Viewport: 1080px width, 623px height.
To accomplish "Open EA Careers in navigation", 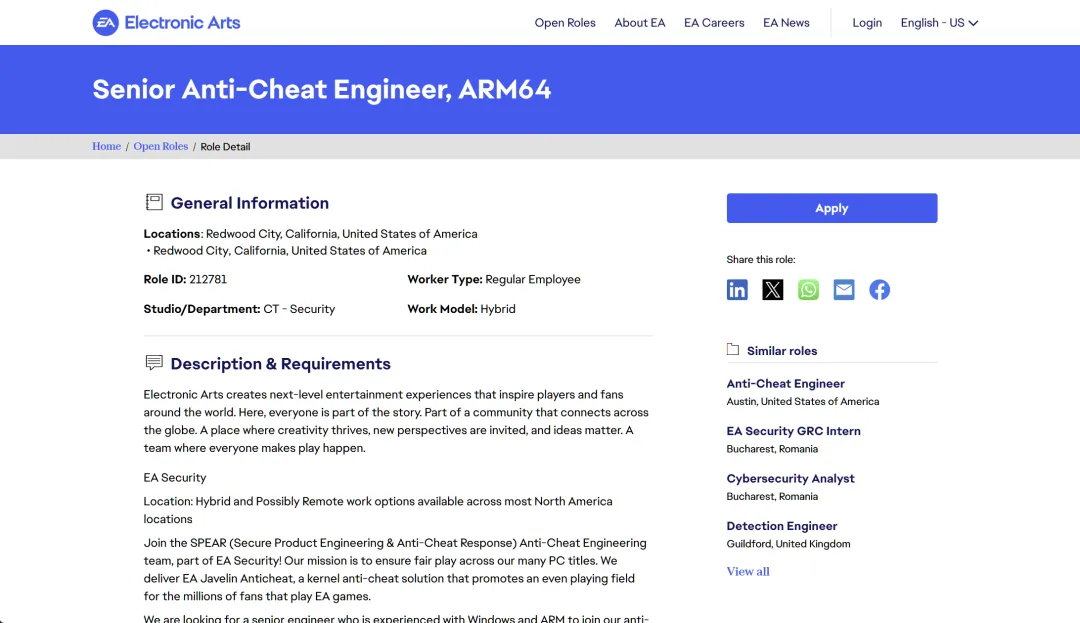I will [714, 23].
